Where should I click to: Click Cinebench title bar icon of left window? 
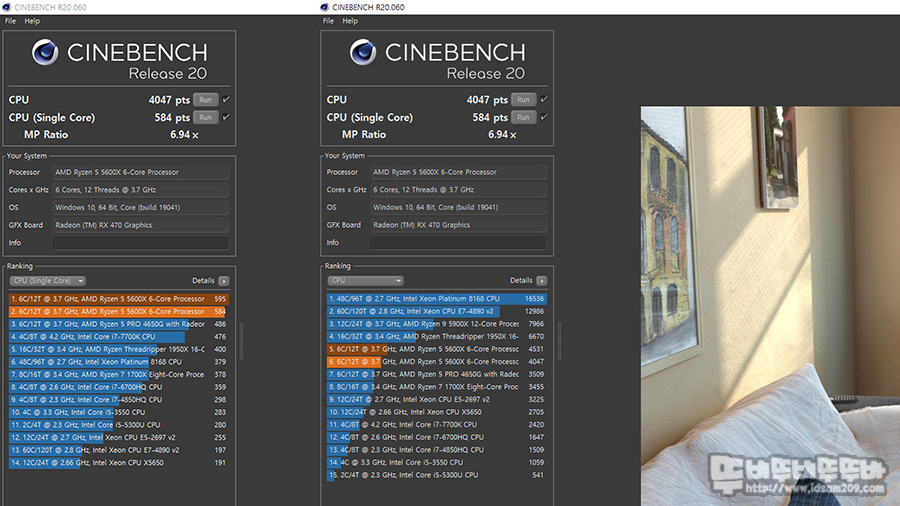[6, 7]
